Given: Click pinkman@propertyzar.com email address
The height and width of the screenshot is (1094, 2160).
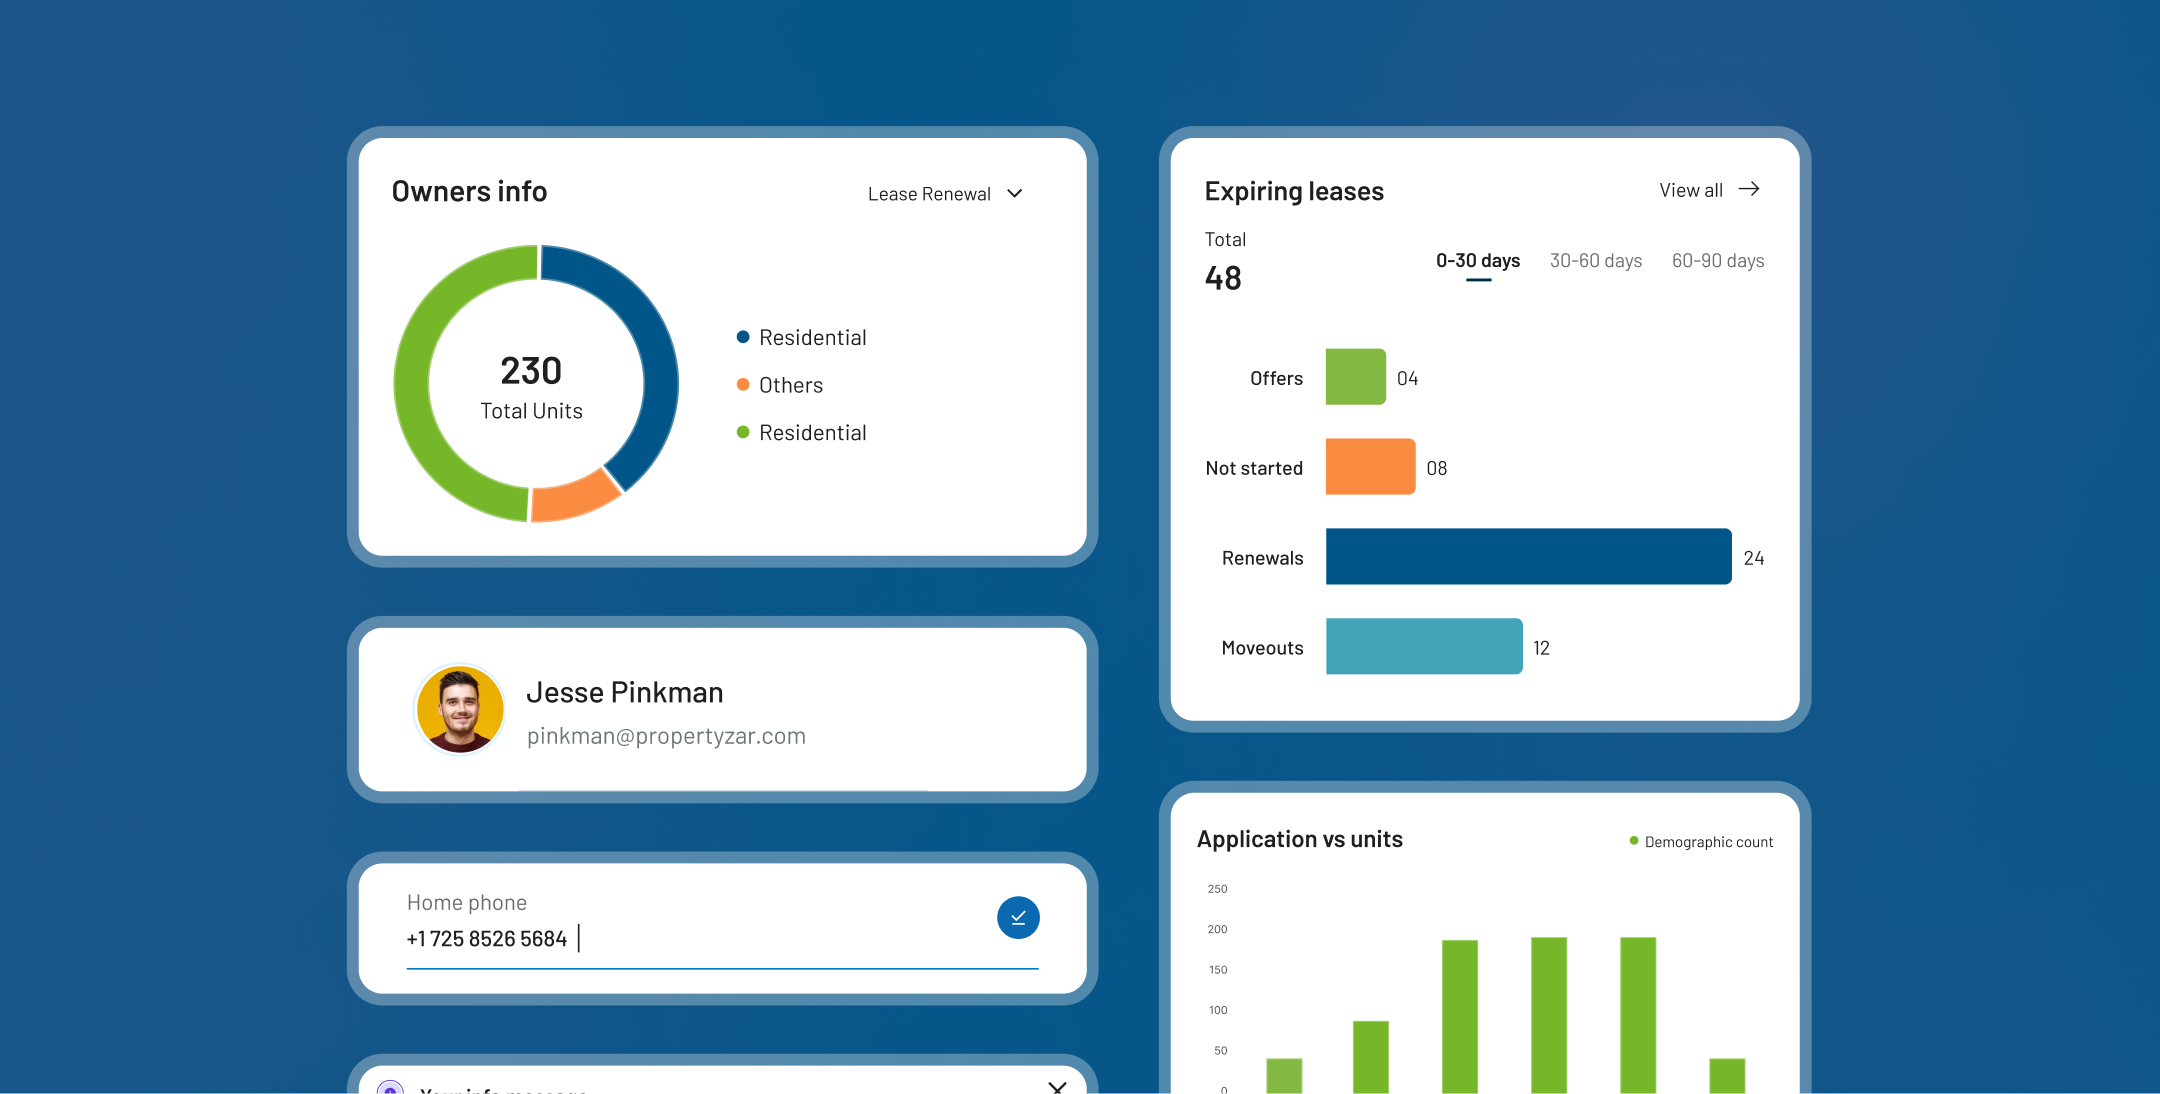Looking at the screenshot, I should point(666,735).
